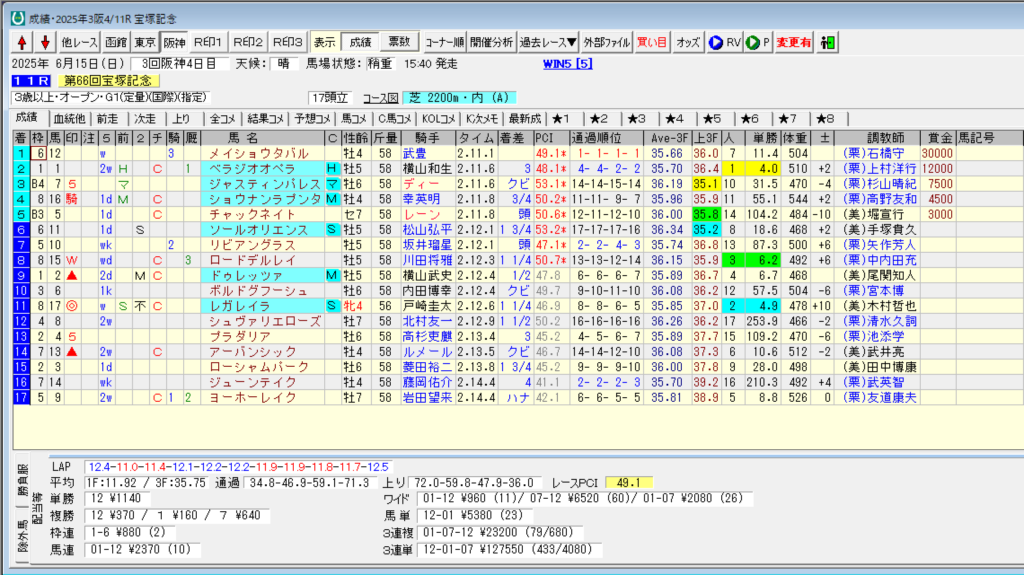Screen dimensions: 1024x575
Task: Select the 票数 toolbar button
Action: coord(399,42)
